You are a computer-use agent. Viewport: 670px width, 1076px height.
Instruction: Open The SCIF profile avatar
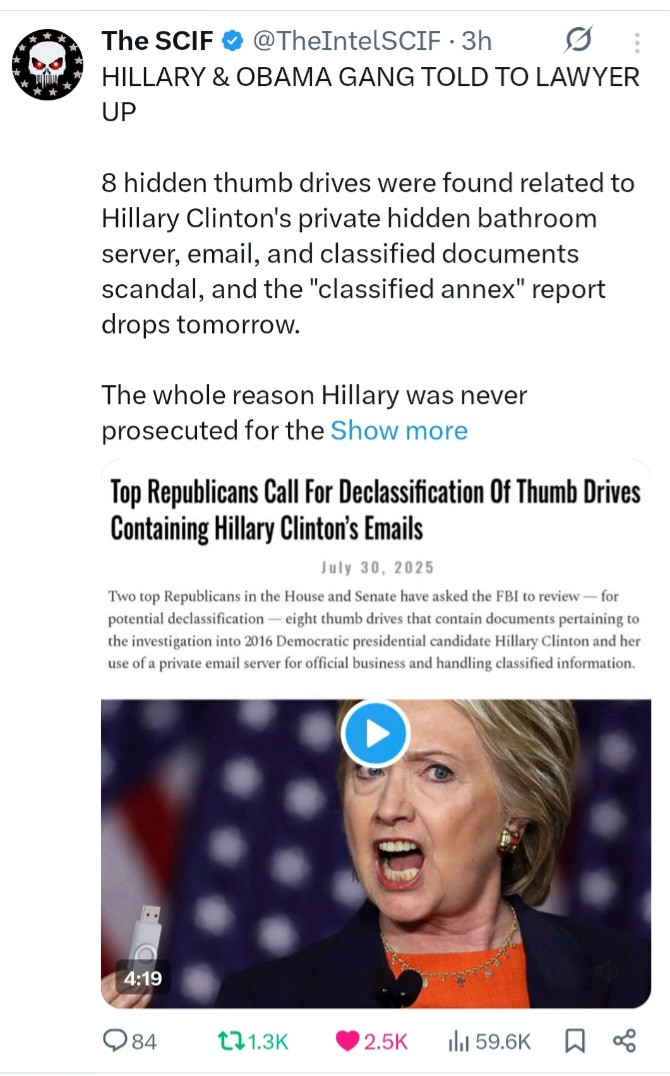pos(47,65)
